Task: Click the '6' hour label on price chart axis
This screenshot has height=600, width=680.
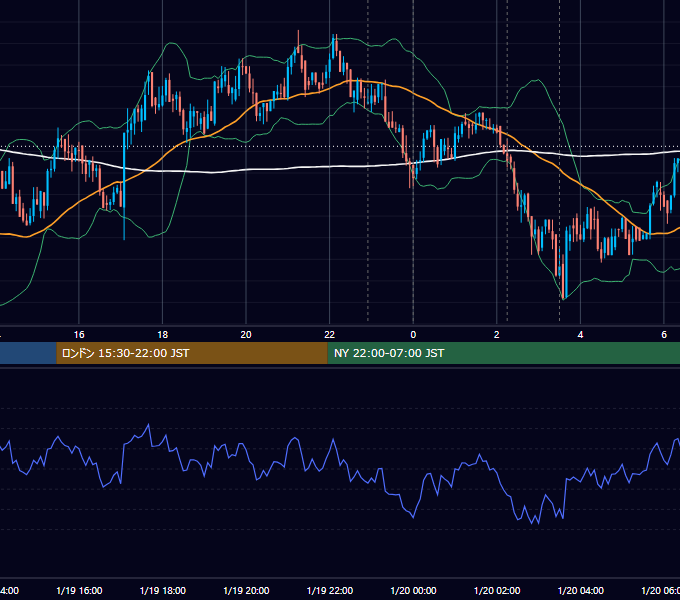Action: (664, 335)
